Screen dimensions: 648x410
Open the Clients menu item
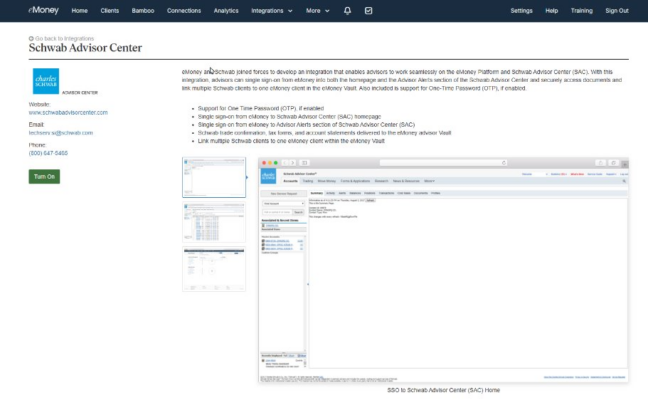(110, 11)
